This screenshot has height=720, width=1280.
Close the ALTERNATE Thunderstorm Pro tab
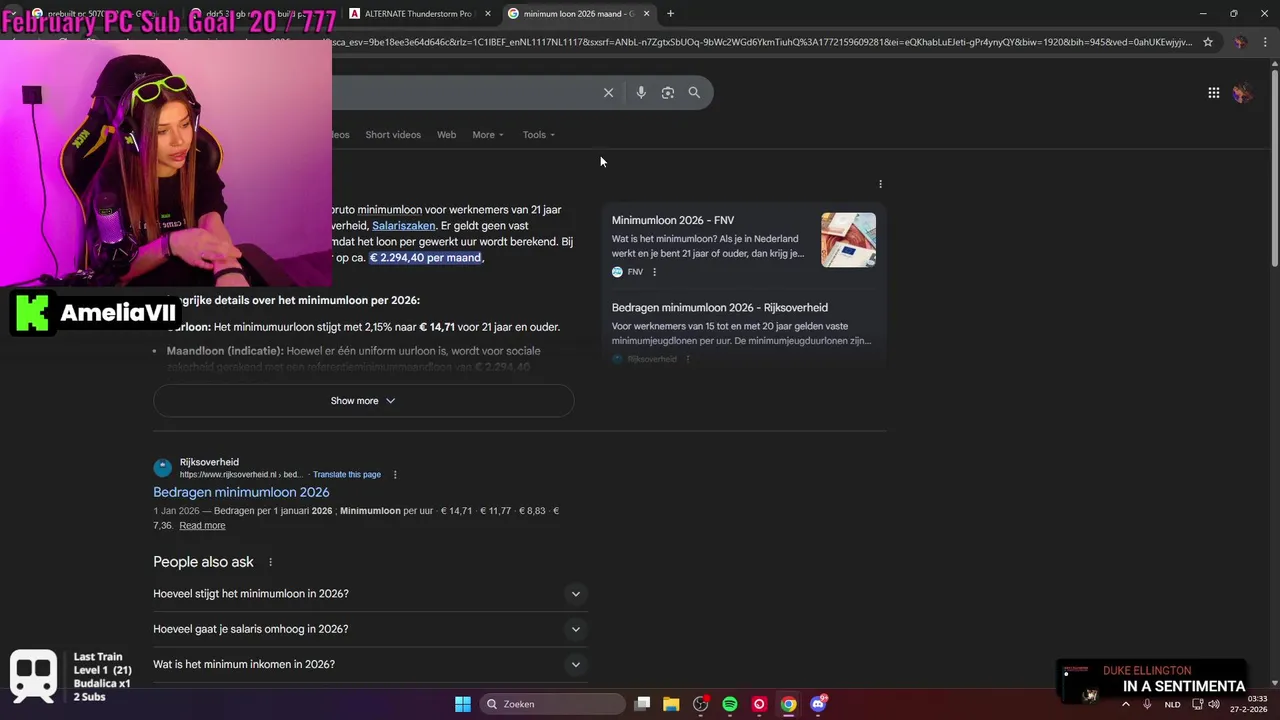488,14
